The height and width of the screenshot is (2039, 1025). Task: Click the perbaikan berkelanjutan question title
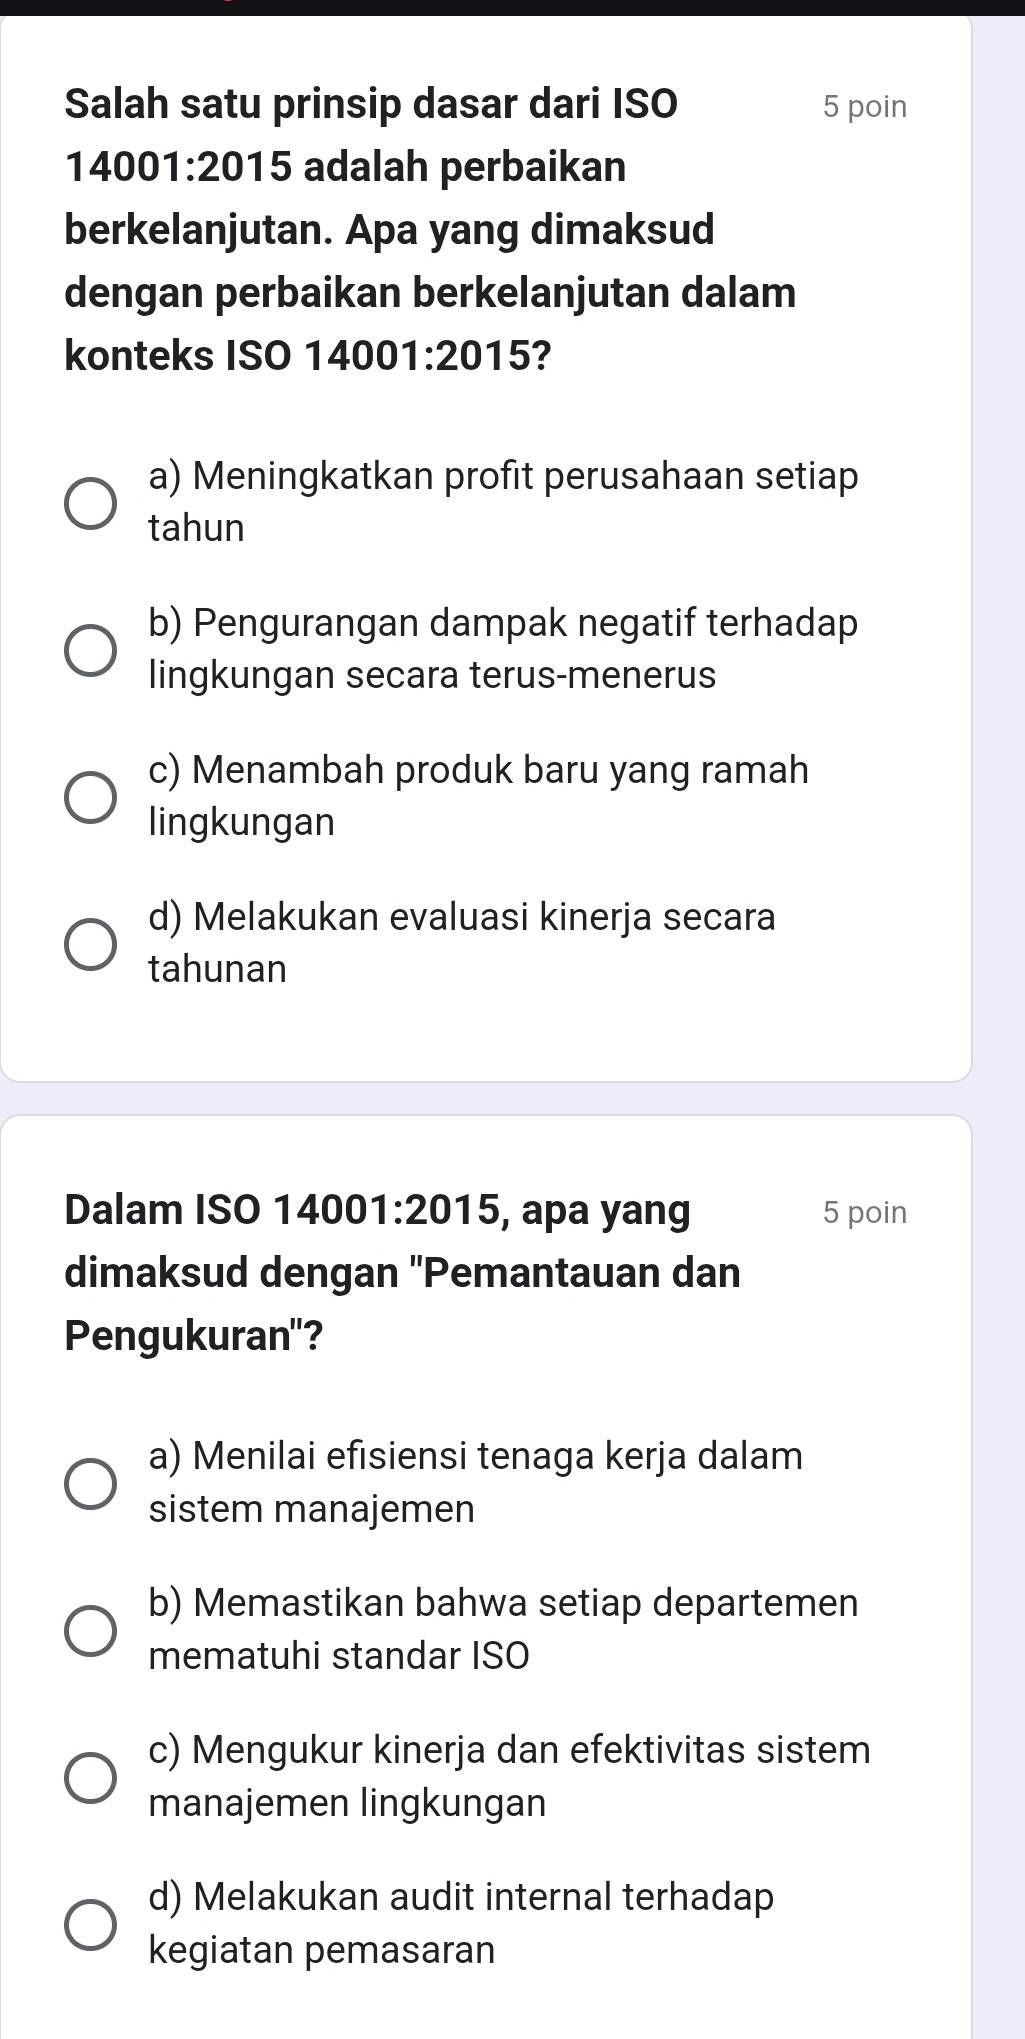point(430,229)
